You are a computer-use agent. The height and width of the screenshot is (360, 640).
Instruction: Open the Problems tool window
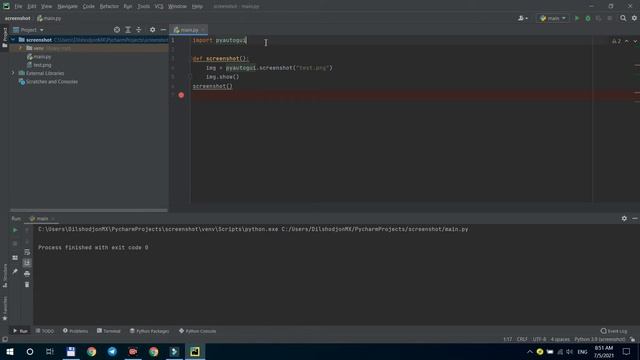click(76, 331)
